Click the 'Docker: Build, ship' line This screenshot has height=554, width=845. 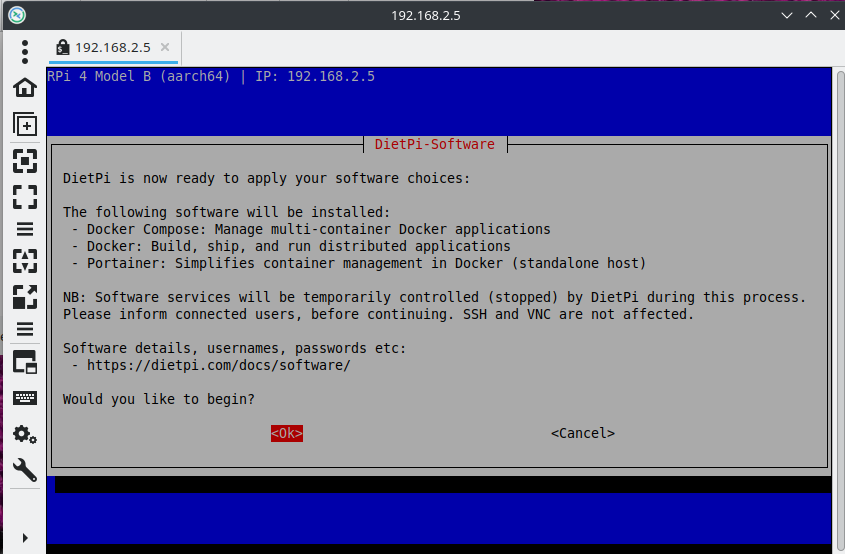coord(291,246)
